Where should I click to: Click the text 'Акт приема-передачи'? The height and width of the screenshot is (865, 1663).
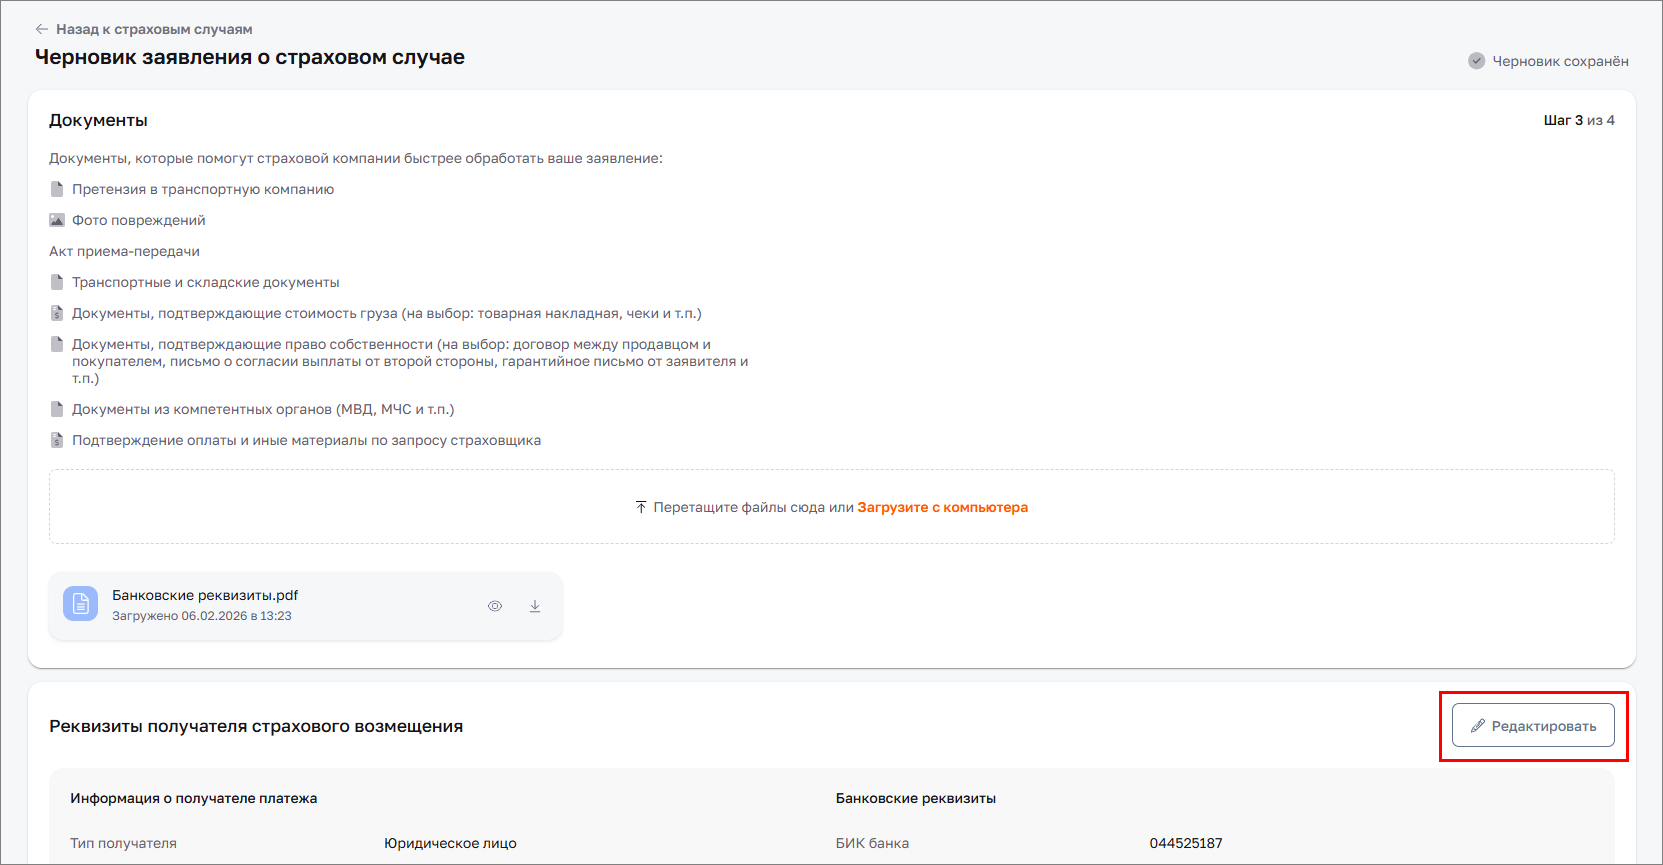pyautogui.click(x=124, y=251)
